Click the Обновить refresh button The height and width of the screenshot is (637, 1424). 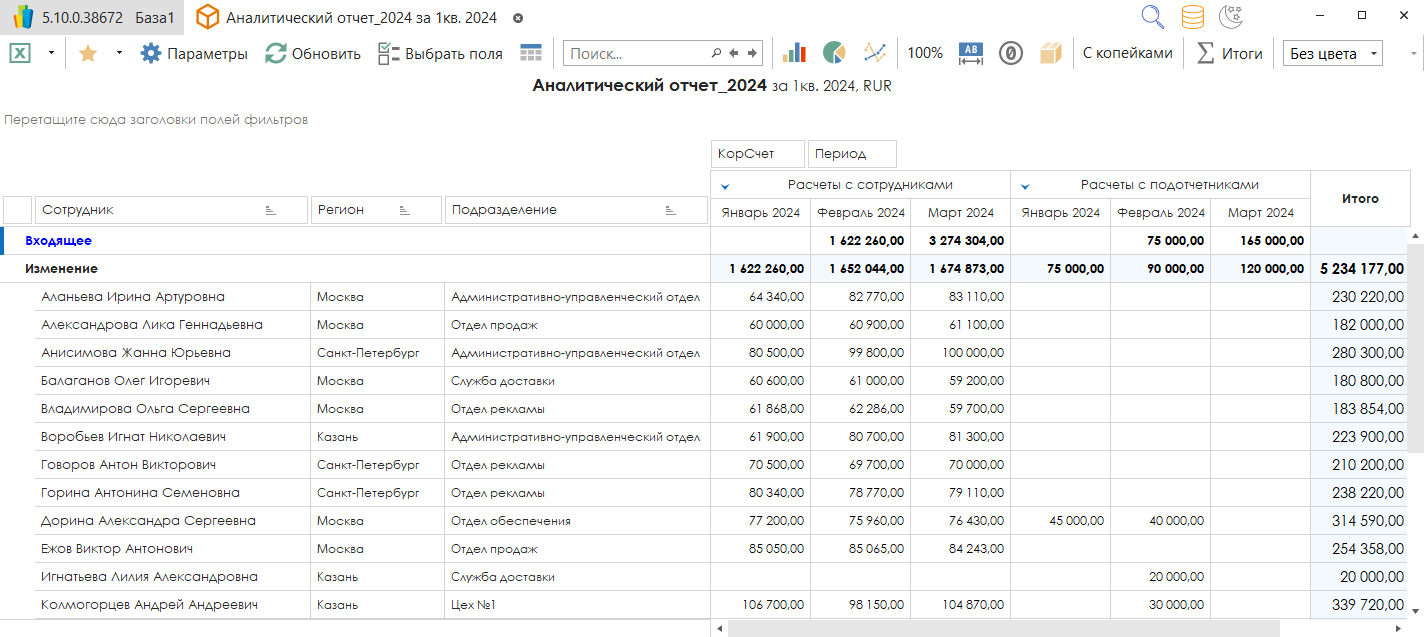tap(313, 53)
